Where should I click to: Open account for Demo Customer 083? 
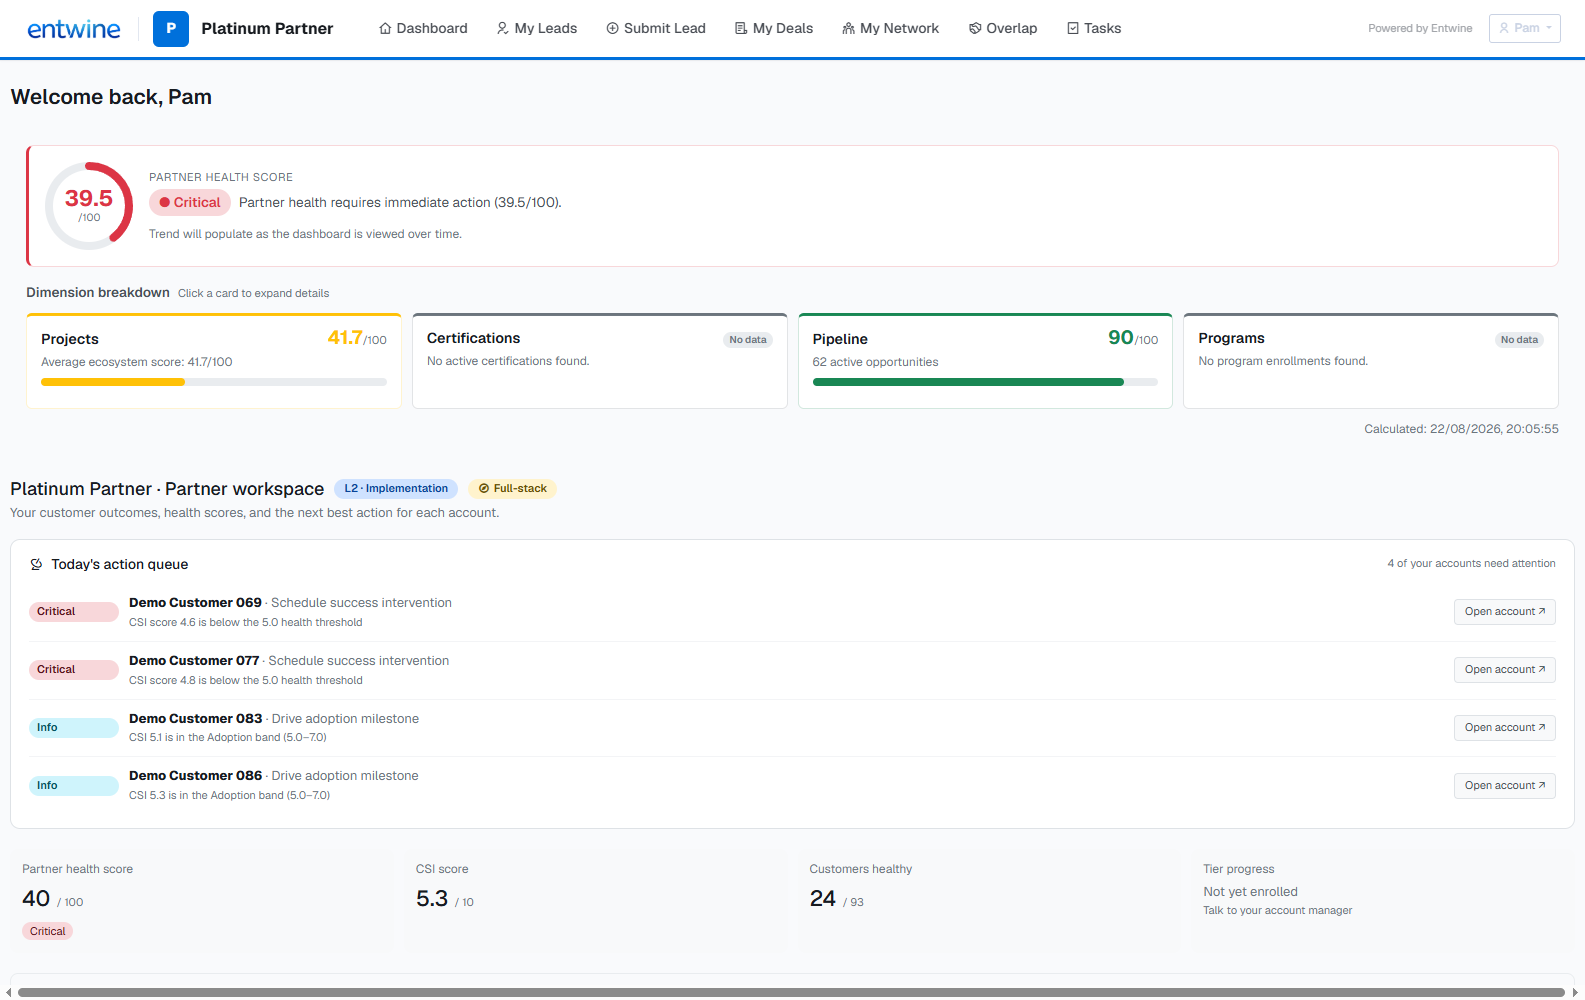pyautogui.click(x=1504, y=728)
